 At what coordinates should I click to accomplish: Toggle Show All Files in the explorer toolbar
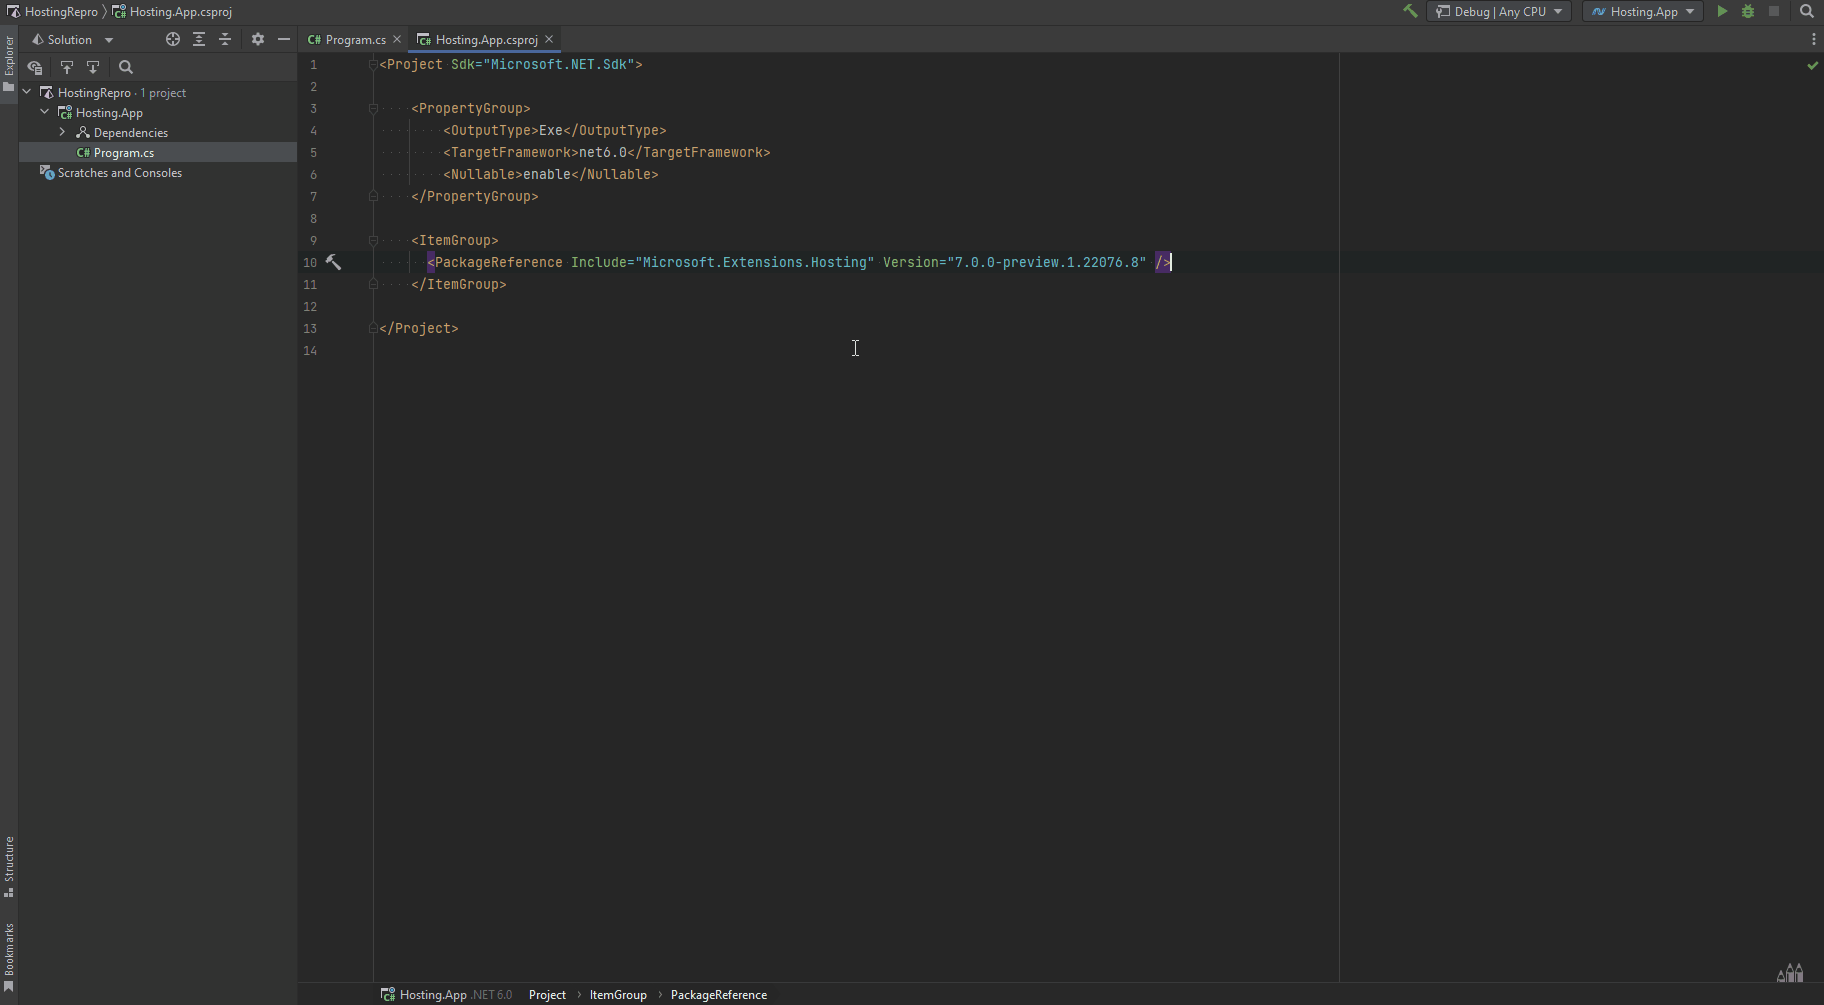[x=35, y=67]
